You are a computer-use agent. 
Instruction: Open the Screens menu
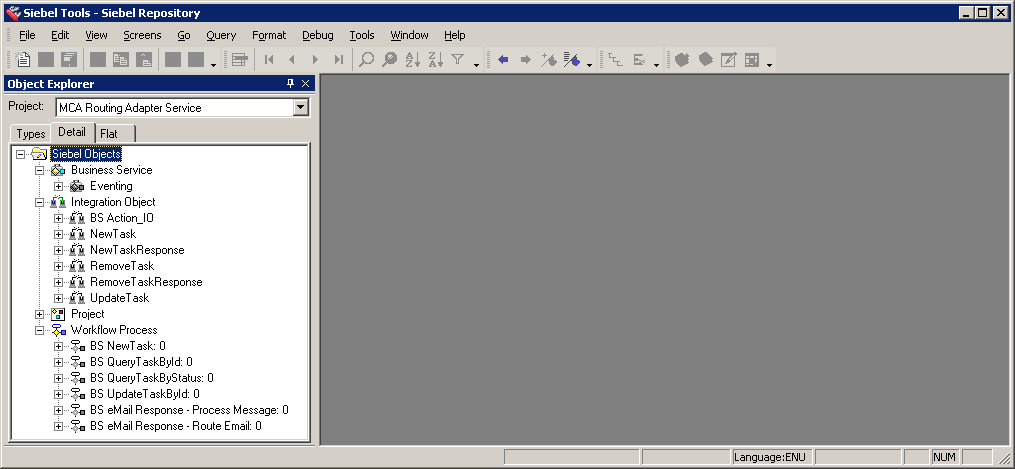point(142,35)
